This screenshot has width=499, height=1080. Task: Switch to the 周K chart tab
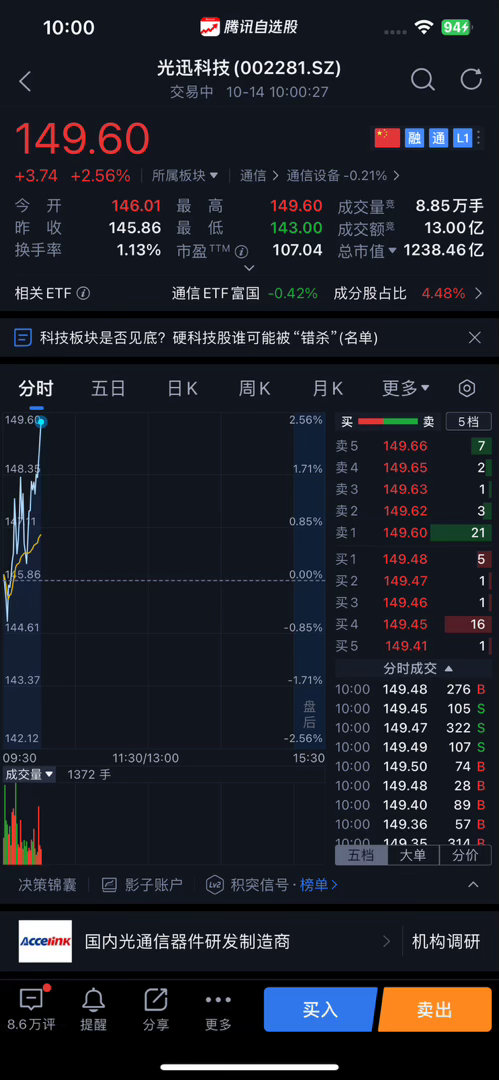[254, 388]
